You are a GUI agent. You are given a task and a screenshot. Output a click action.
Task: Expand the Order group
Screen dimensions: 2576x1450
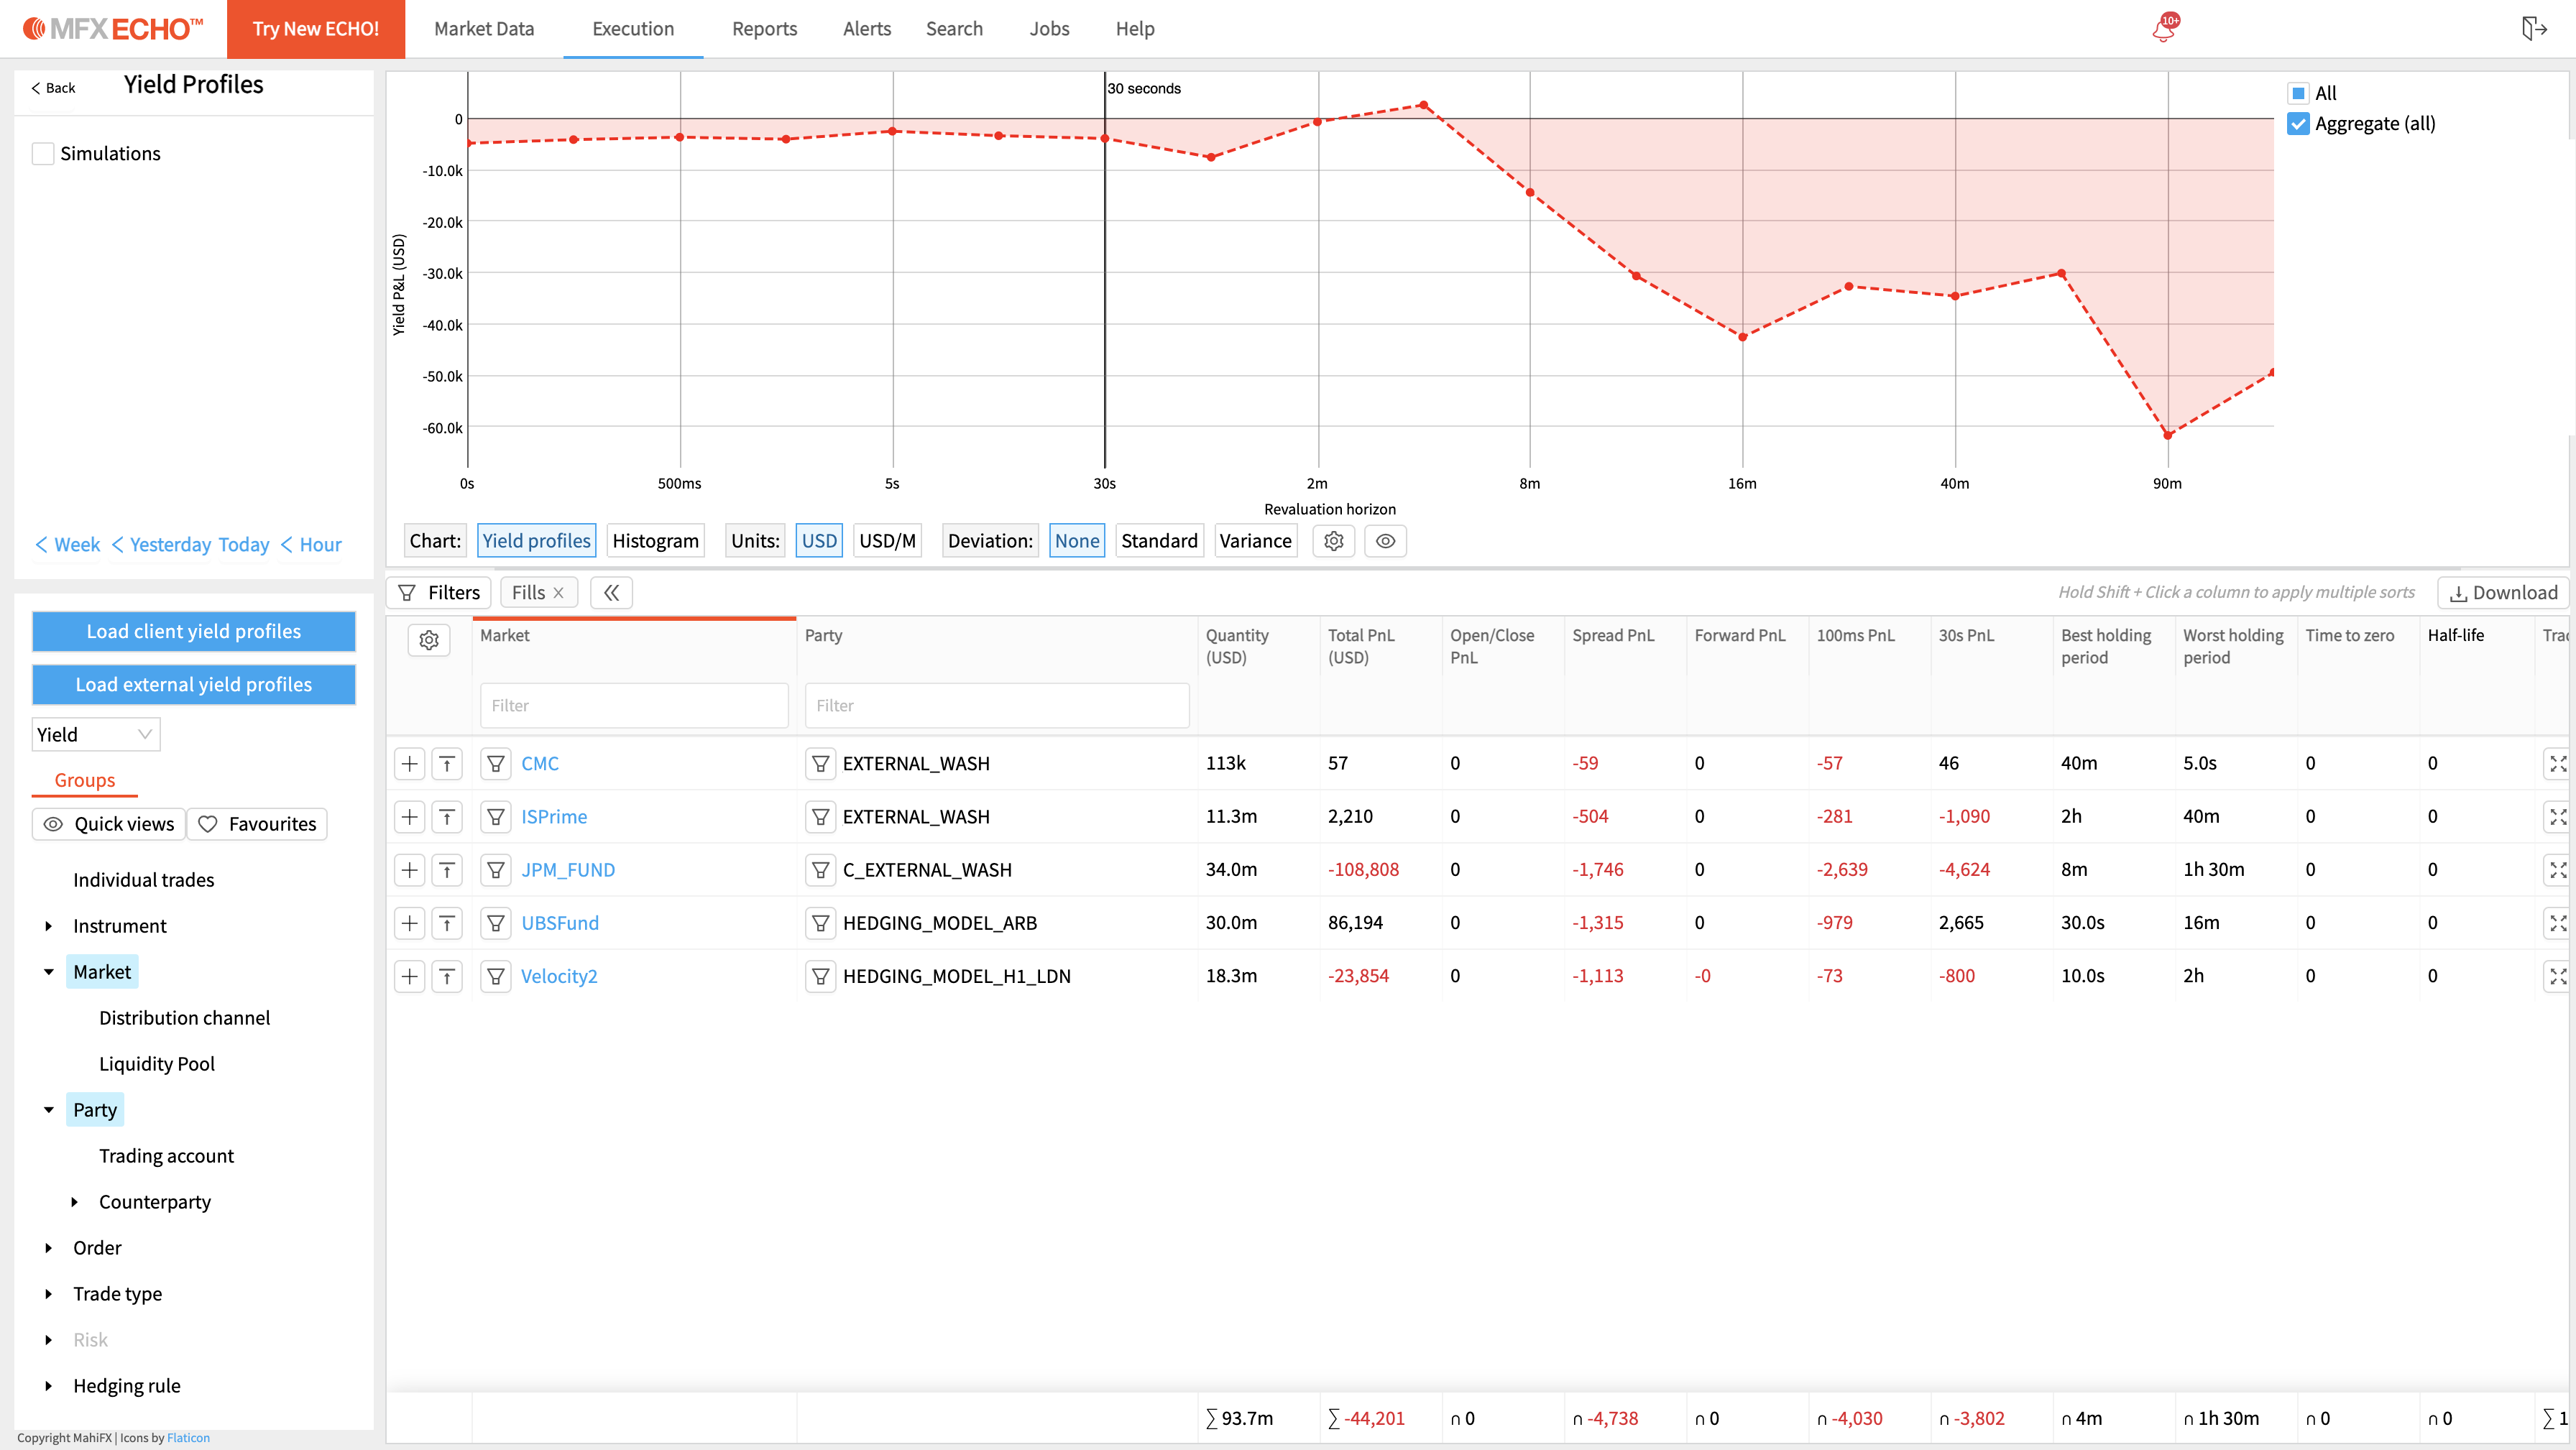pyautogui.click(x=48, y=1248)
